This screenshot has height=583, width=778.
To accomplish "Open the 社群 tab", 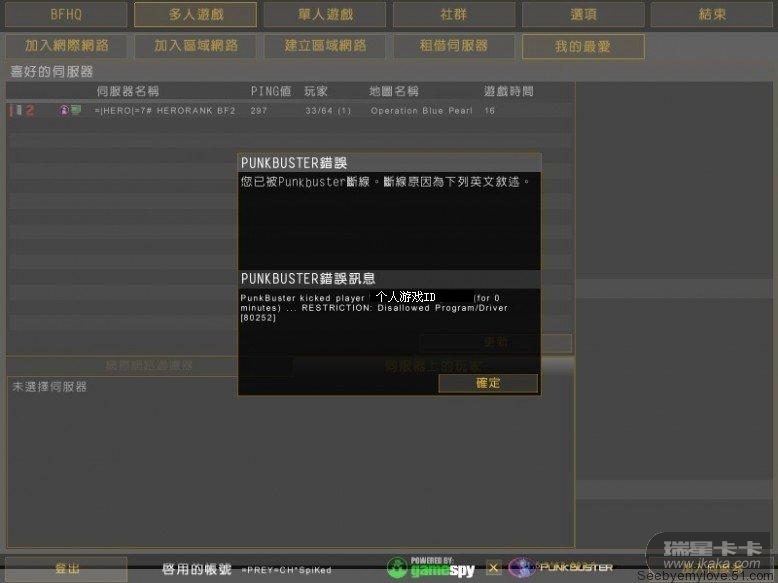I will [x=454, y=14].
